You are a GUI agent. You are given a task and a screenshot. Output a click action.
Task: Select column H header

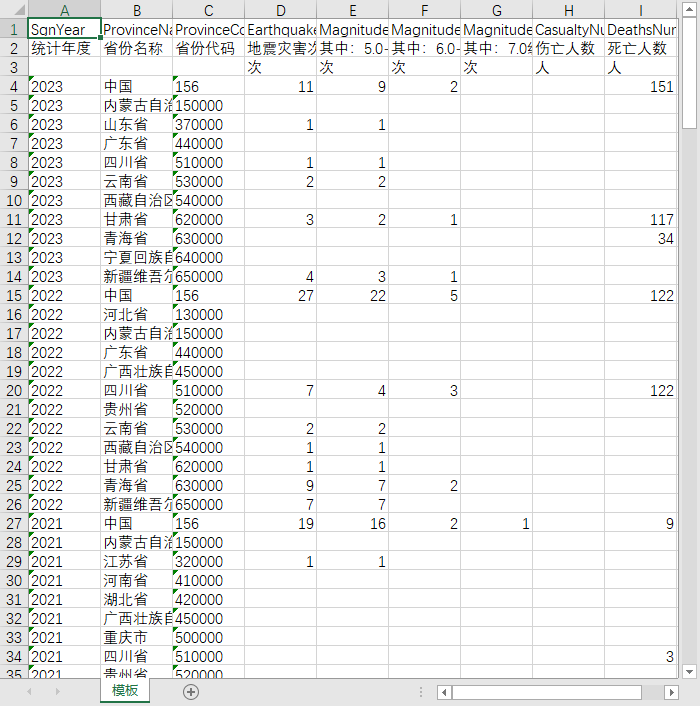click(x=569, y=10)
